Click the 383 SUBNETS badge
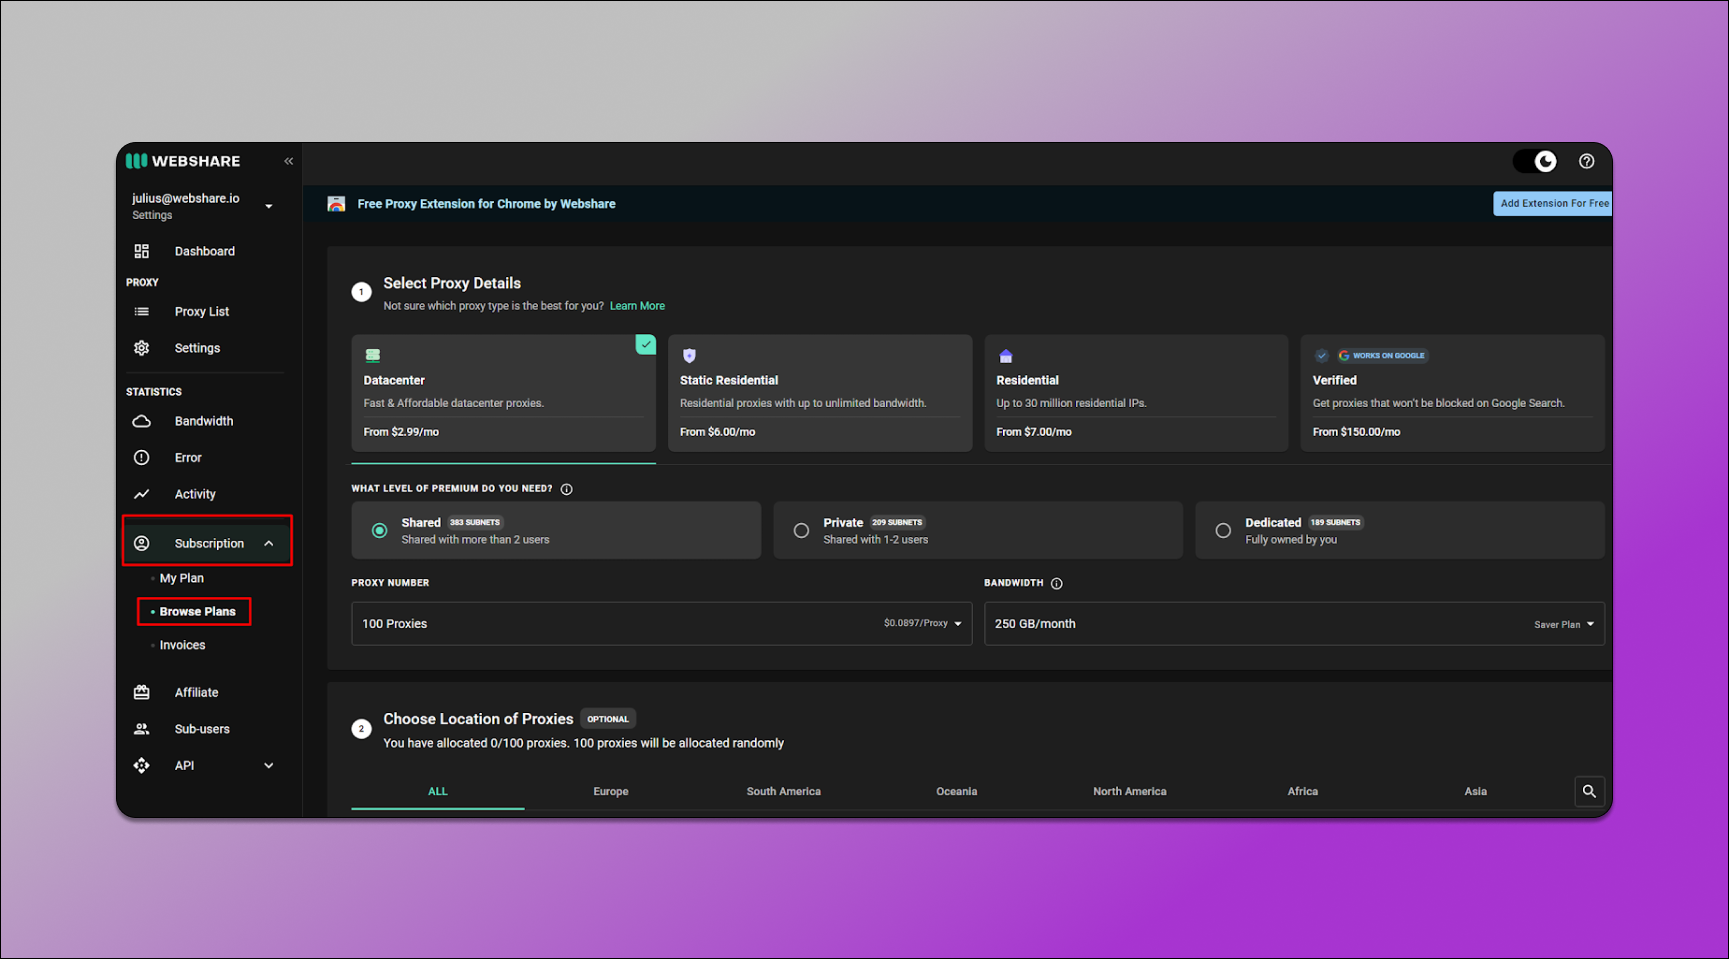1729x959 pixels. (475, 522)
